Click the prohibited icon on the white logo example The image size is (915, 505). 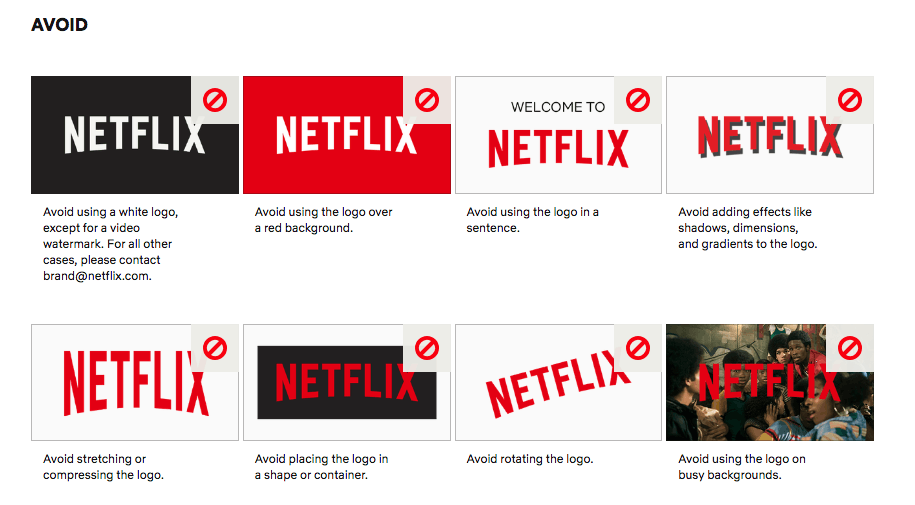pos(215,100)
